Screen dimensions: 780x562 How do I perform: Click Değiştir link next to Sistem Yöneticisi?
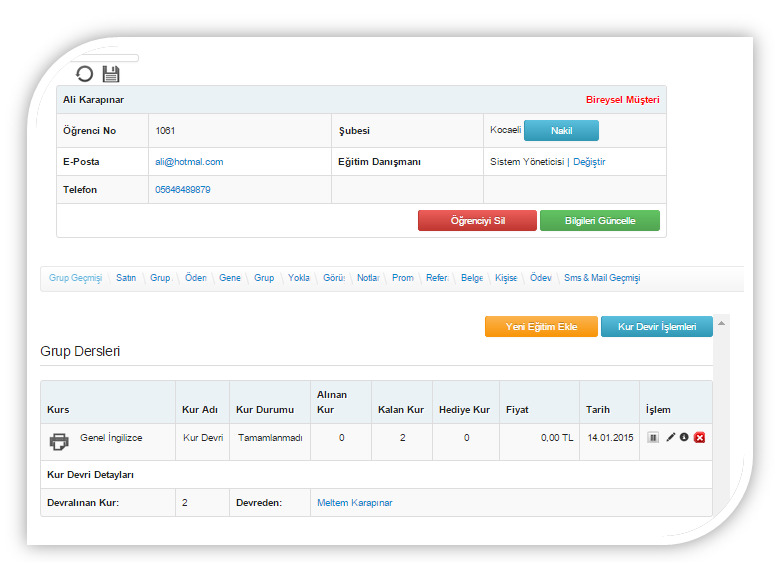click(x=589, y=162)
